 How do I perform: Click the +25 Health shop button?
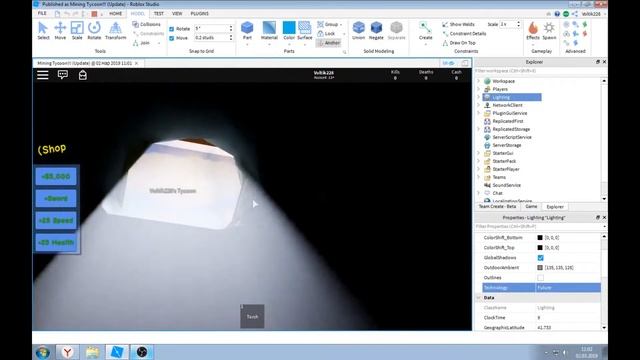(56, 242)
